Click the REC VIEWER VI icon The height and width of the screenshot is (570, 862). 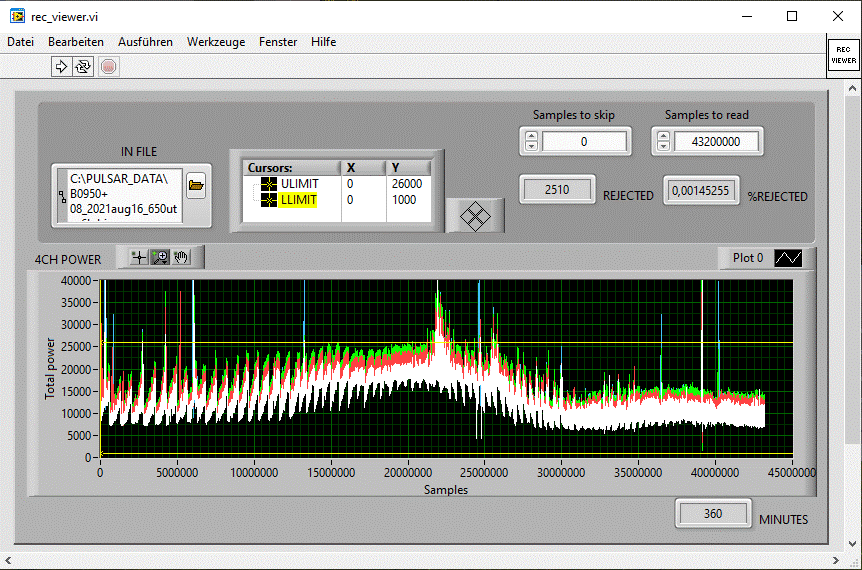coord(843,55)
